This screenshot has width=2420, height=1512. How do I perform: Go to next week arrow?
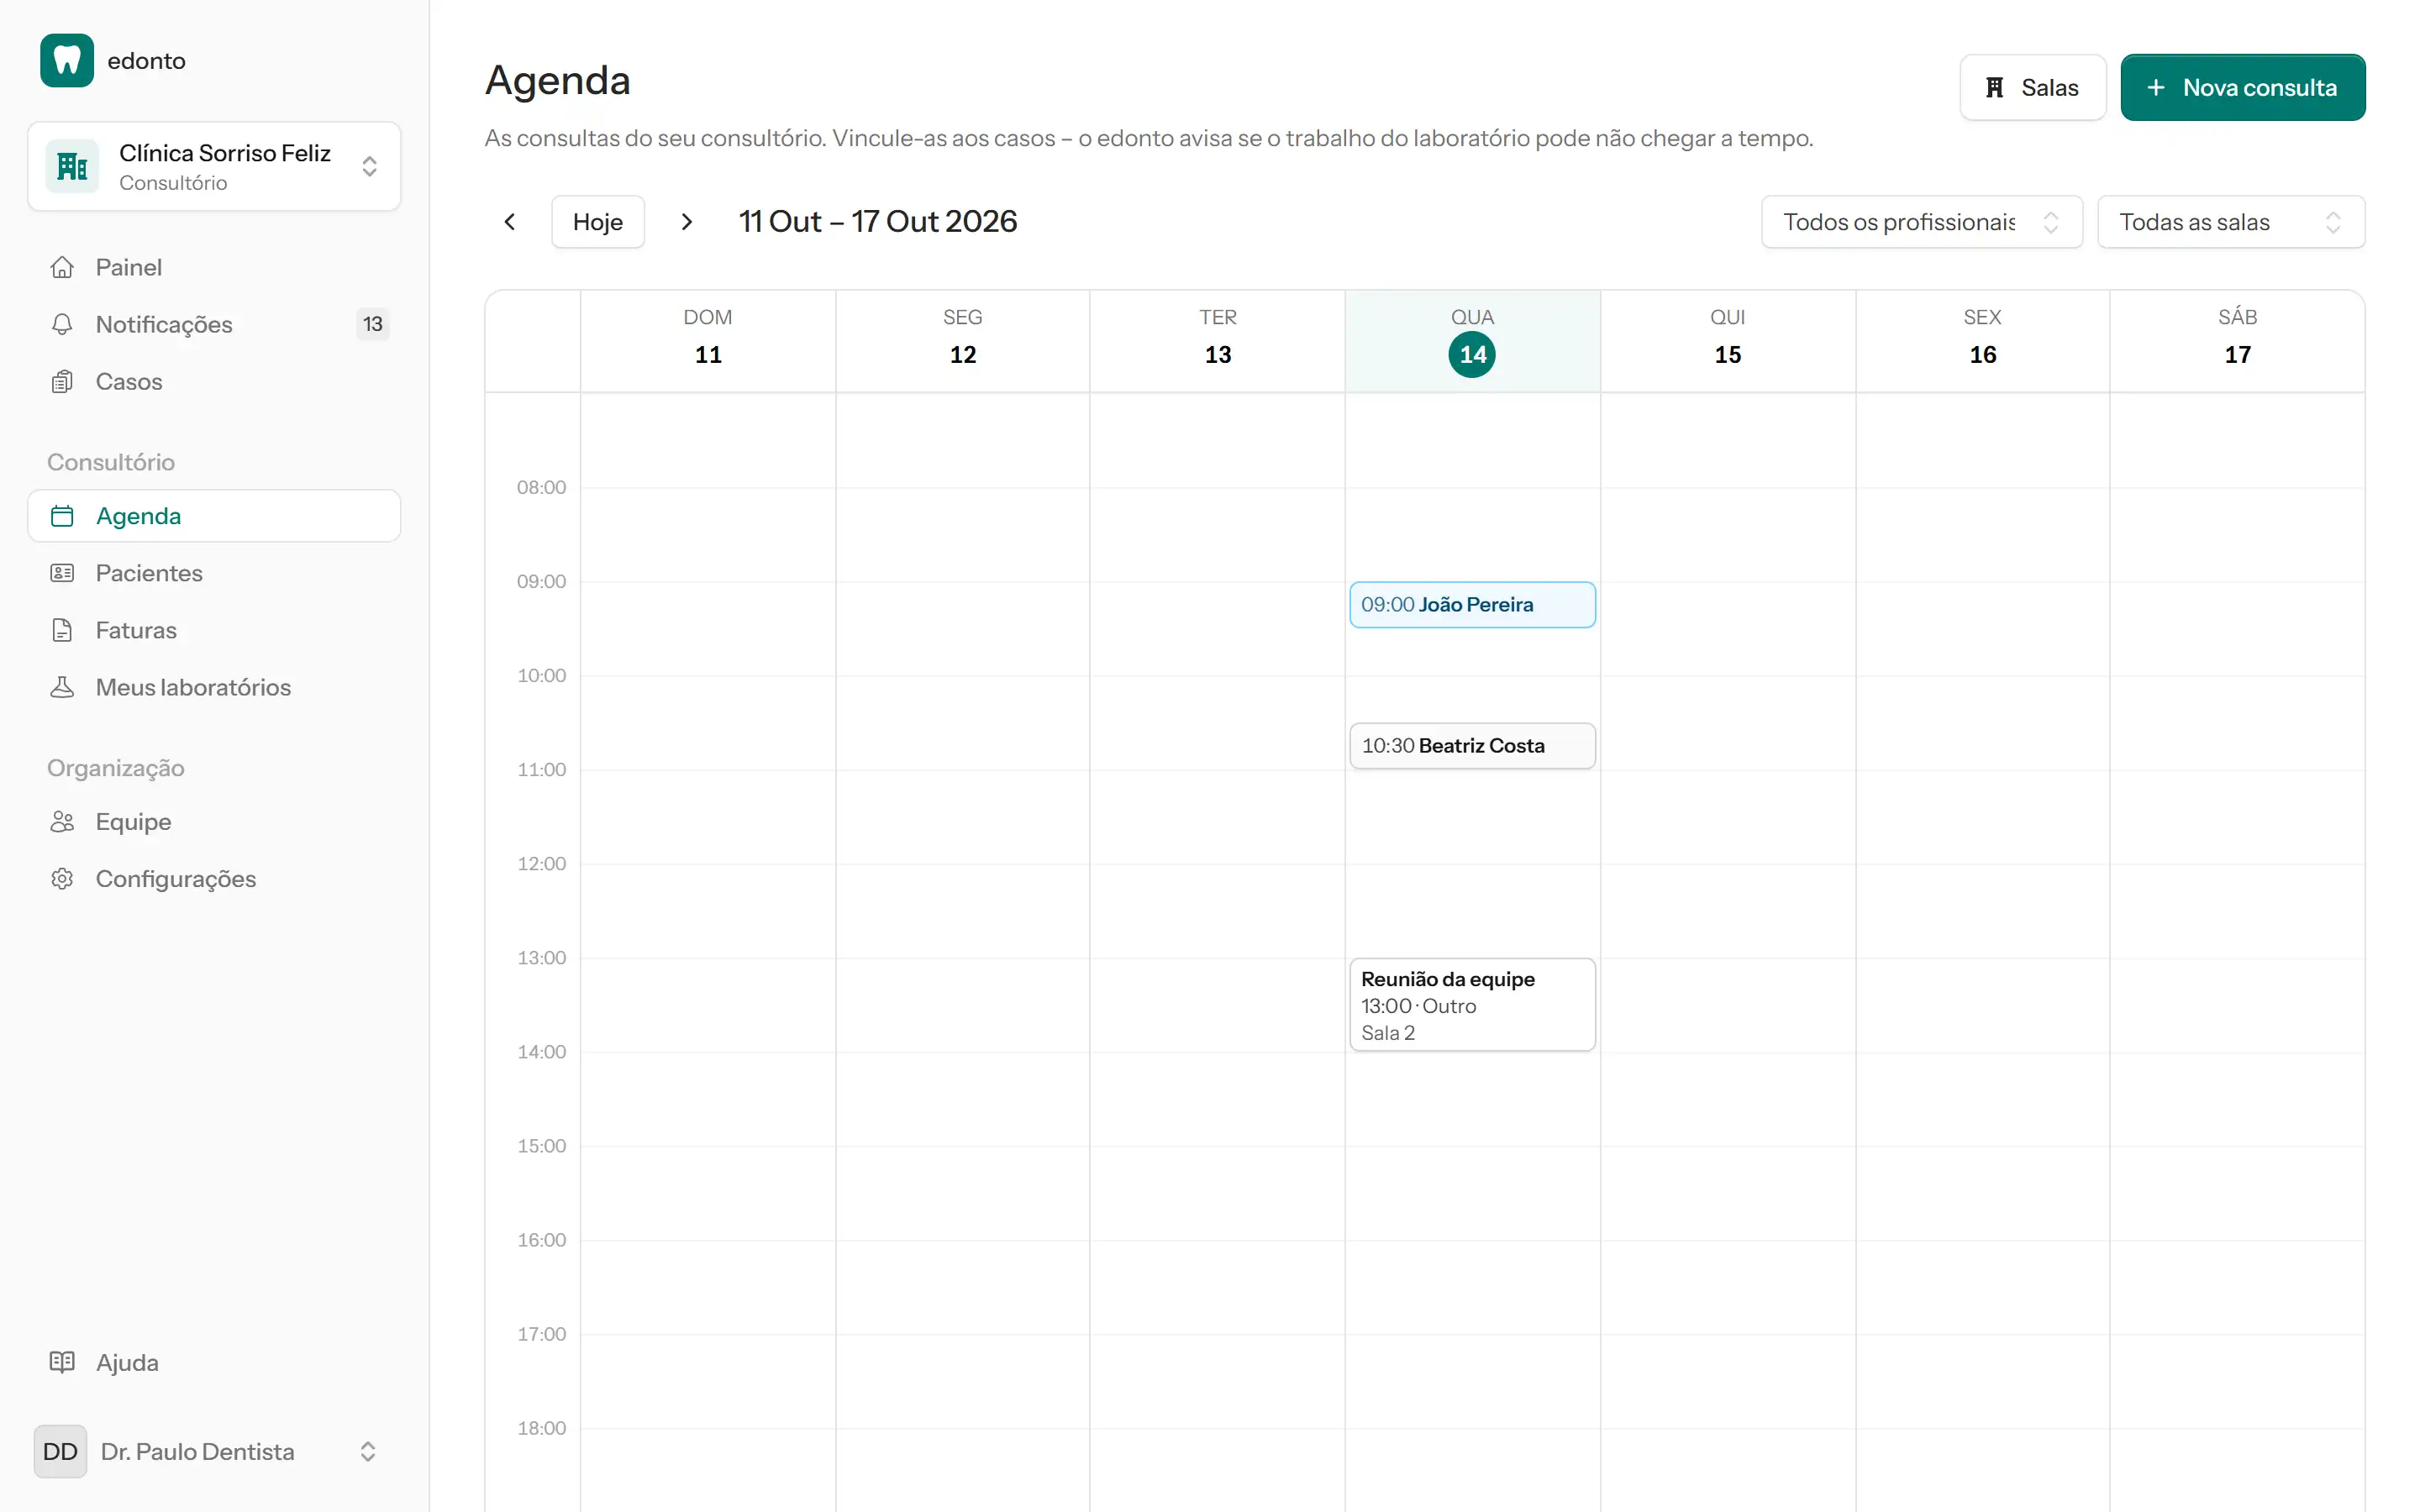(686, 222)
